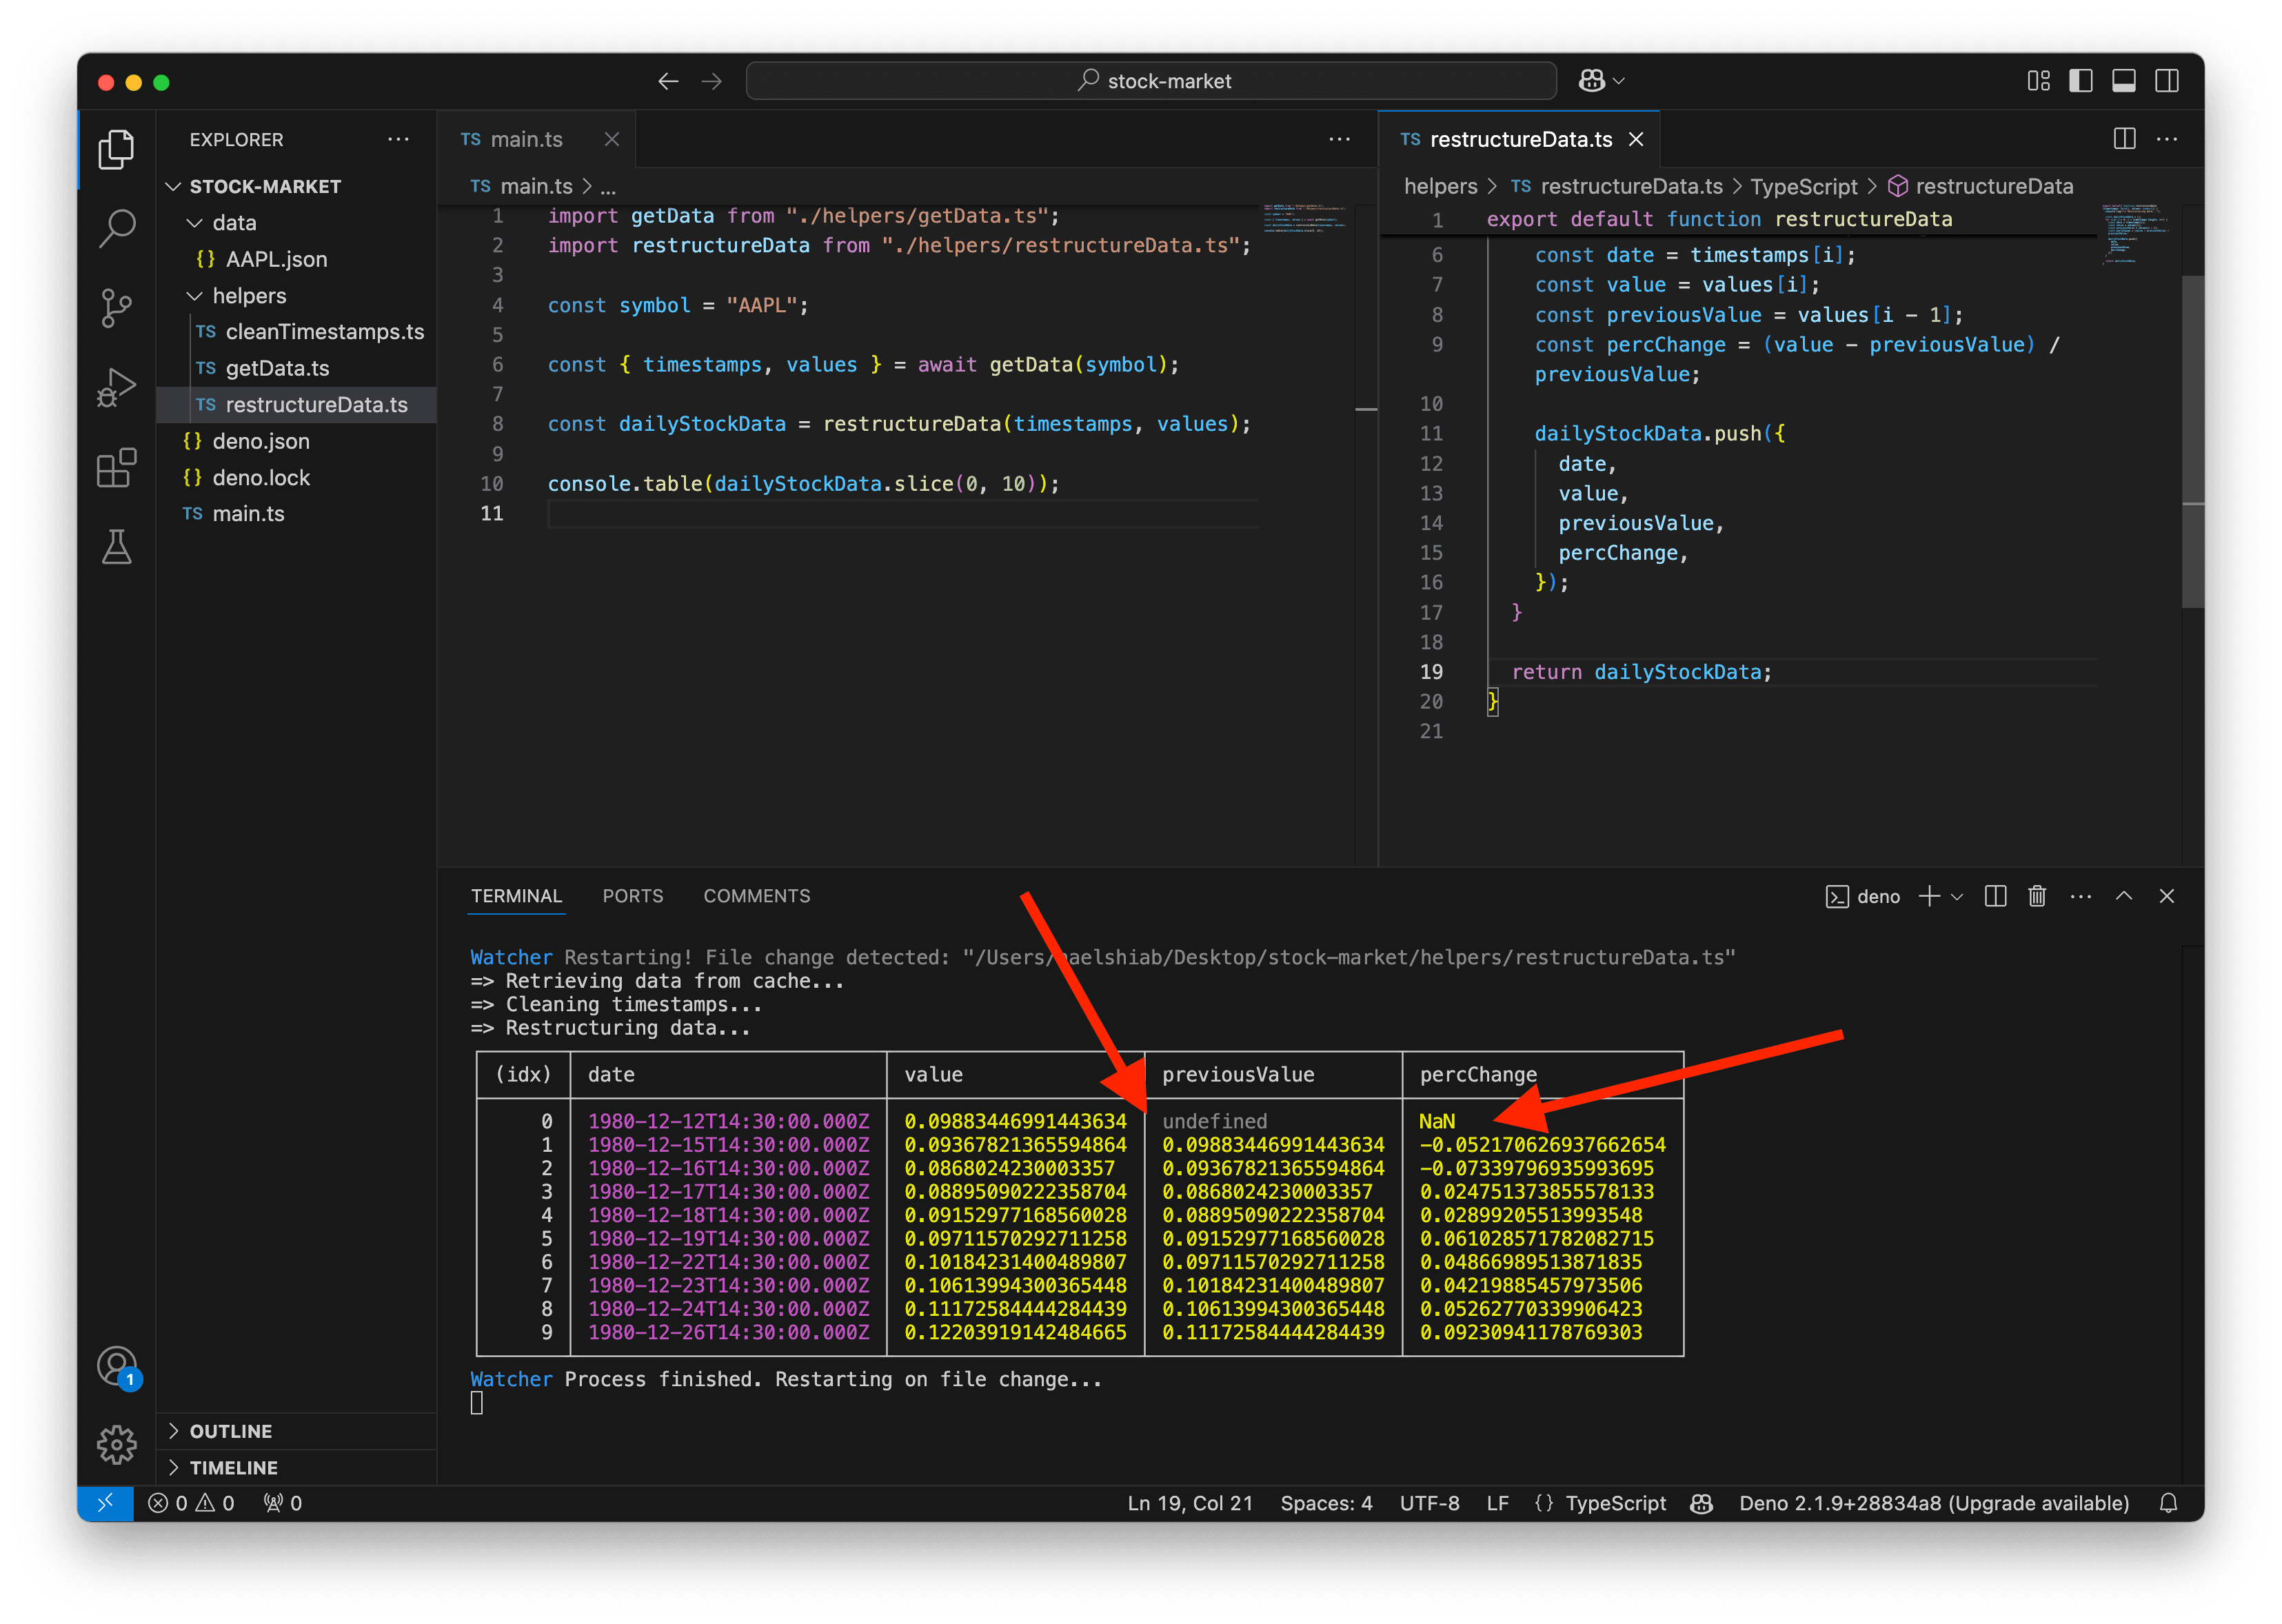Open the Extensions view
The width and height of the screenshot is (2282, 1624).
tap(116, 467)
